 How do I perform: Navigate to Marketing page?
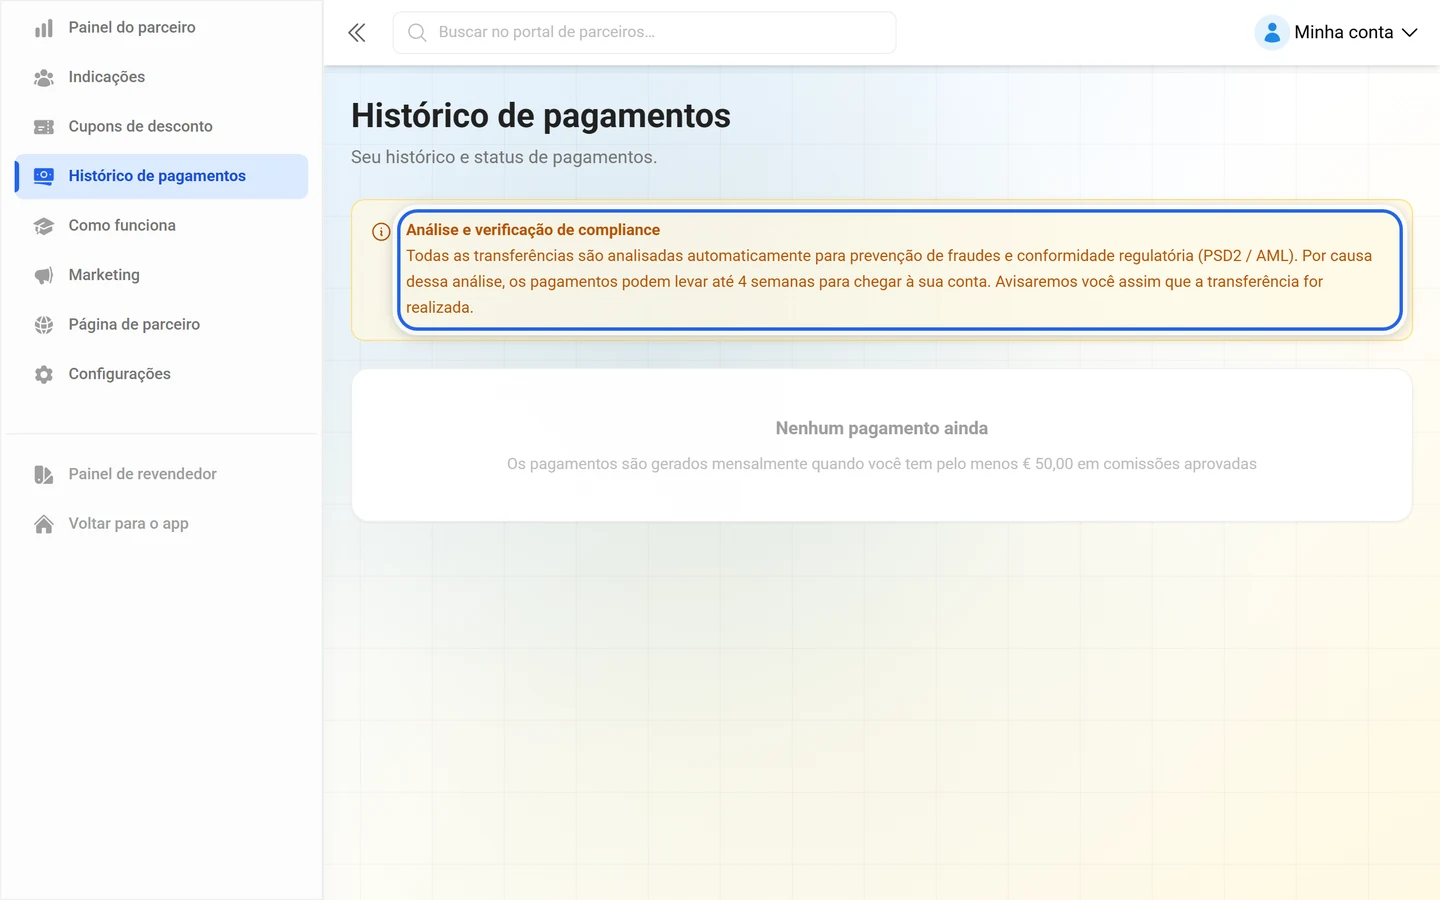pyautogui.click(x=162, y=275)
